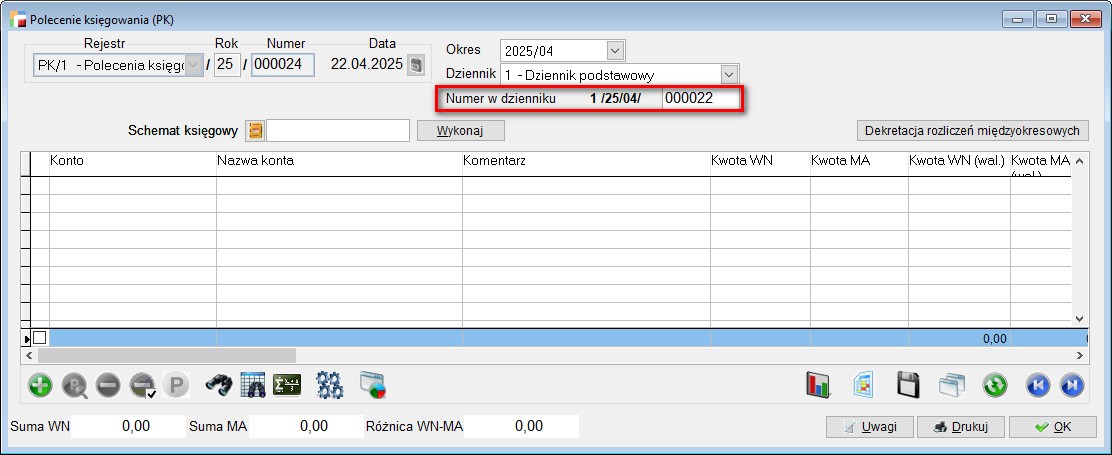1112x455 pixels.
Task: Open the Dziennik podstawowy dropdown
Action: 729,74
